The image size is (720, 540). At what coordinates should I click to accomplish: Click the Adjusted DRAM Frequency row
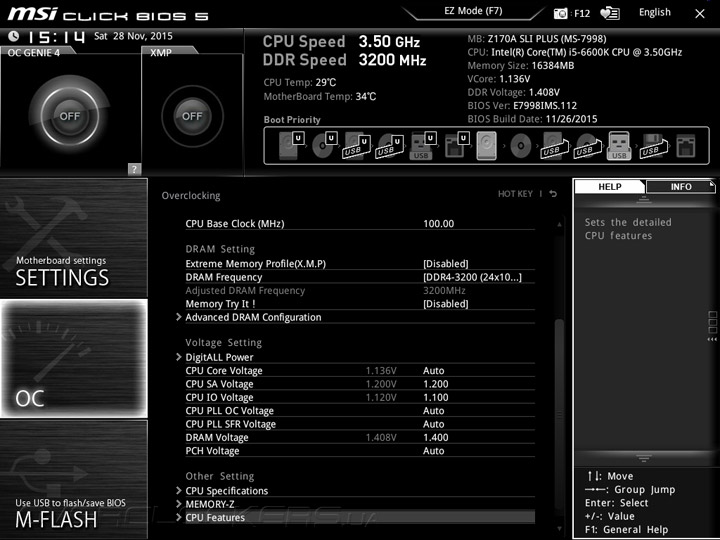(x=360, y=291)
